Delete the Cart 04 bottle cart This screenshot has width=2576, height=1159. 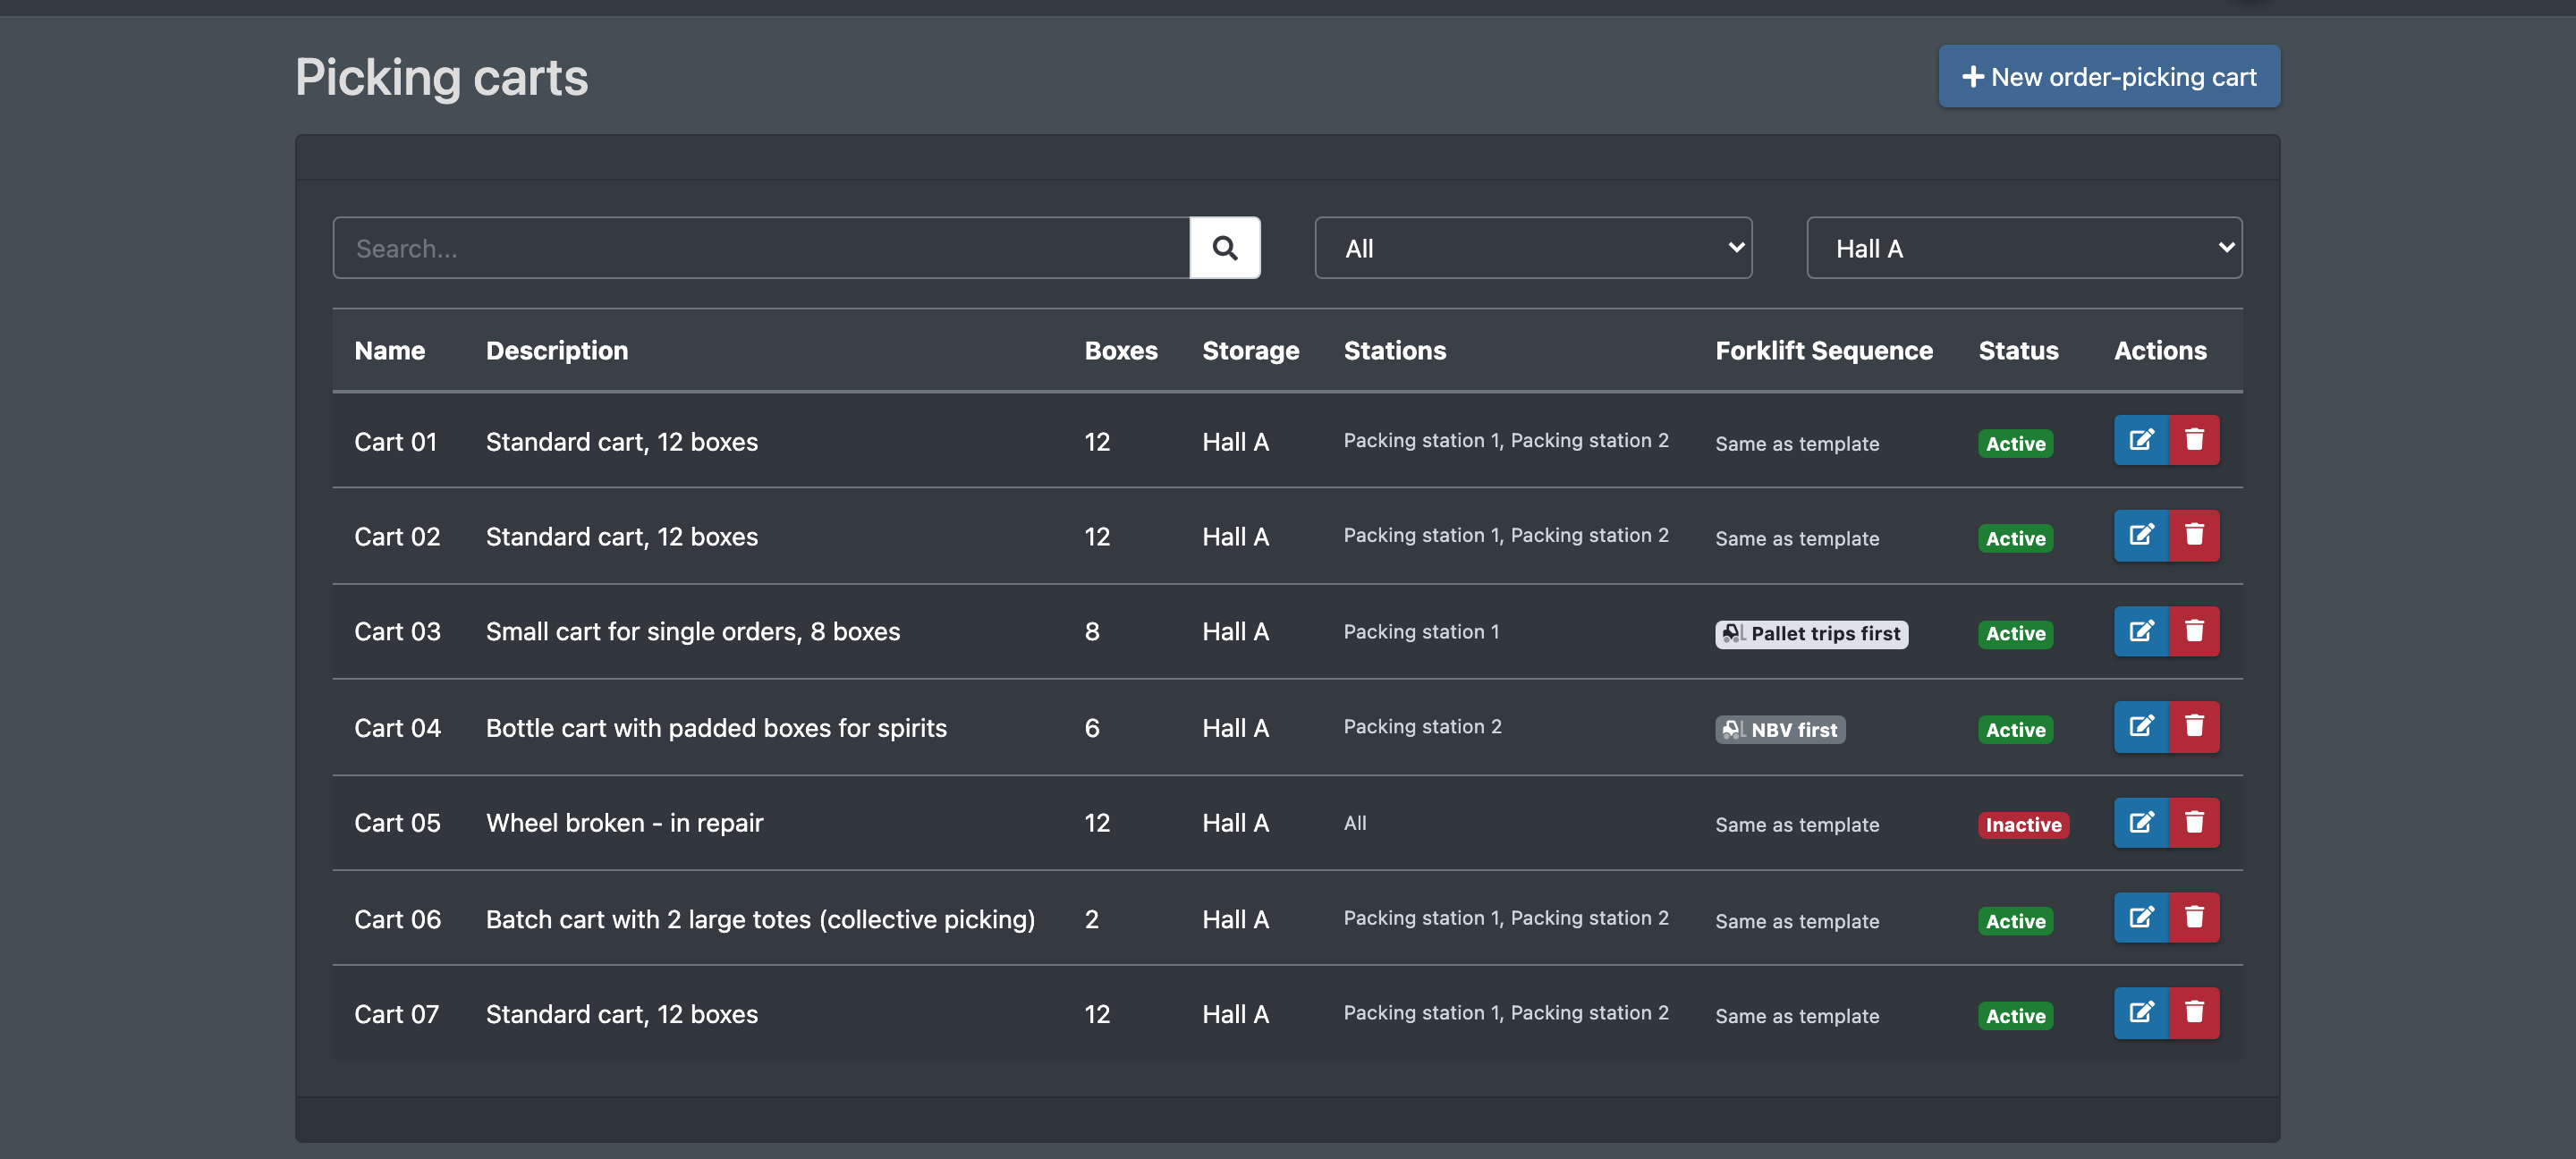tap(2194, 726)
